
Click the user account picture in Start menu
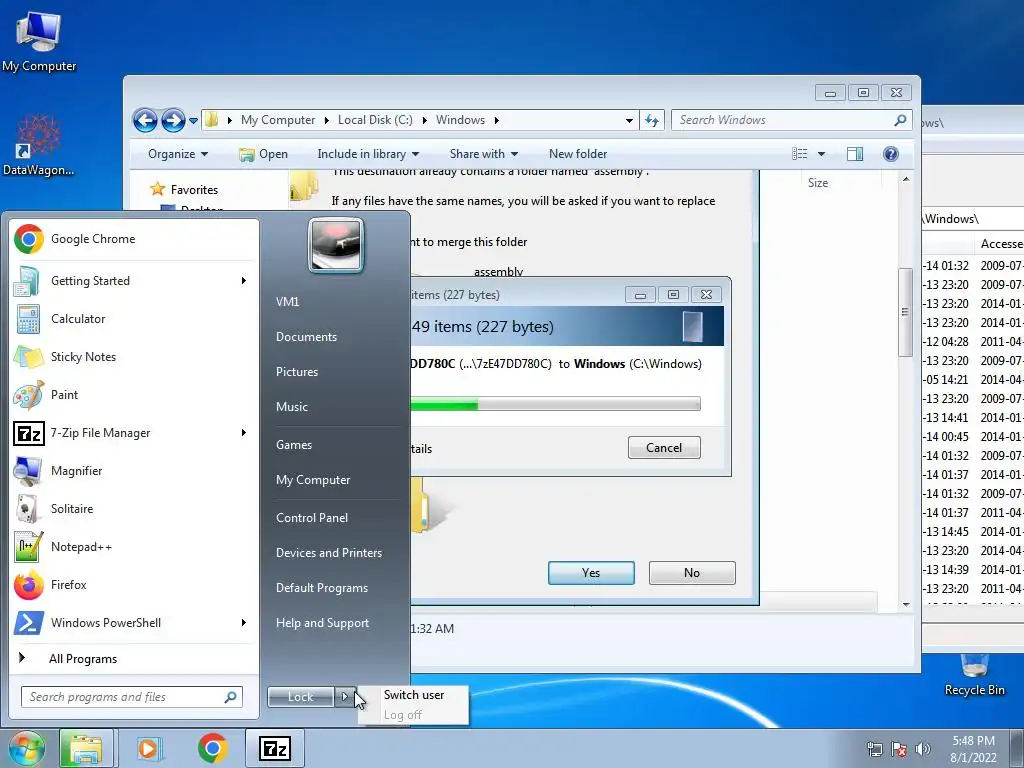click(x=336, y=245)
